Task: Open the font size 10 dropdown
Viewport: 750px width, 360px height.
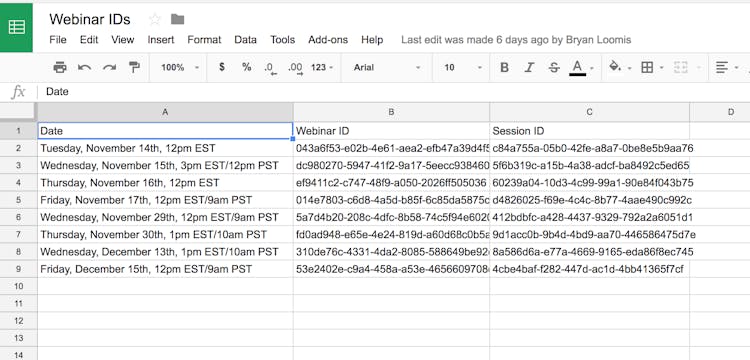Action: (x=463, y=67)
